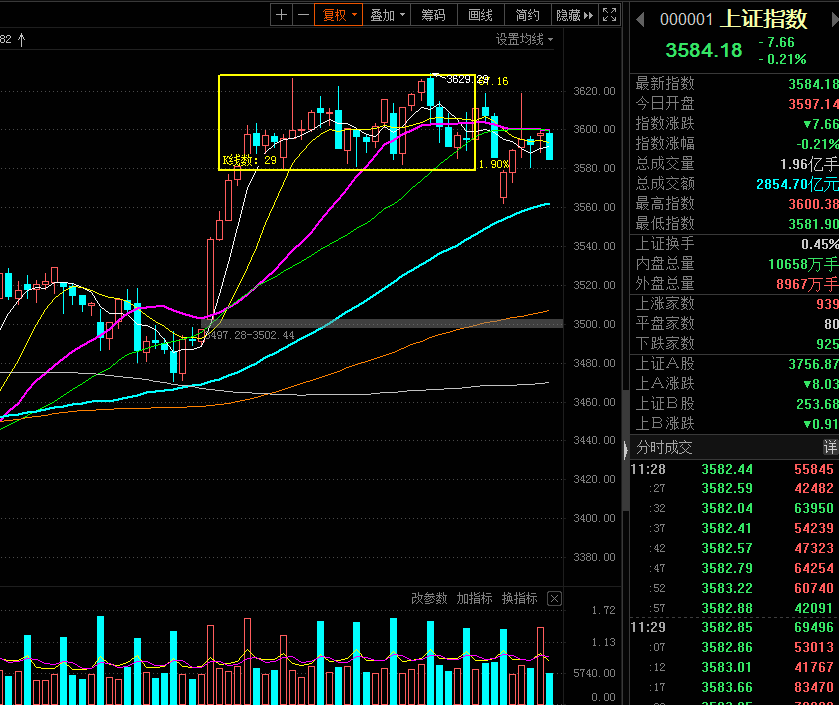Close the volume indicator panel
This screenshot has width=839, height=705.
point(555,598)
